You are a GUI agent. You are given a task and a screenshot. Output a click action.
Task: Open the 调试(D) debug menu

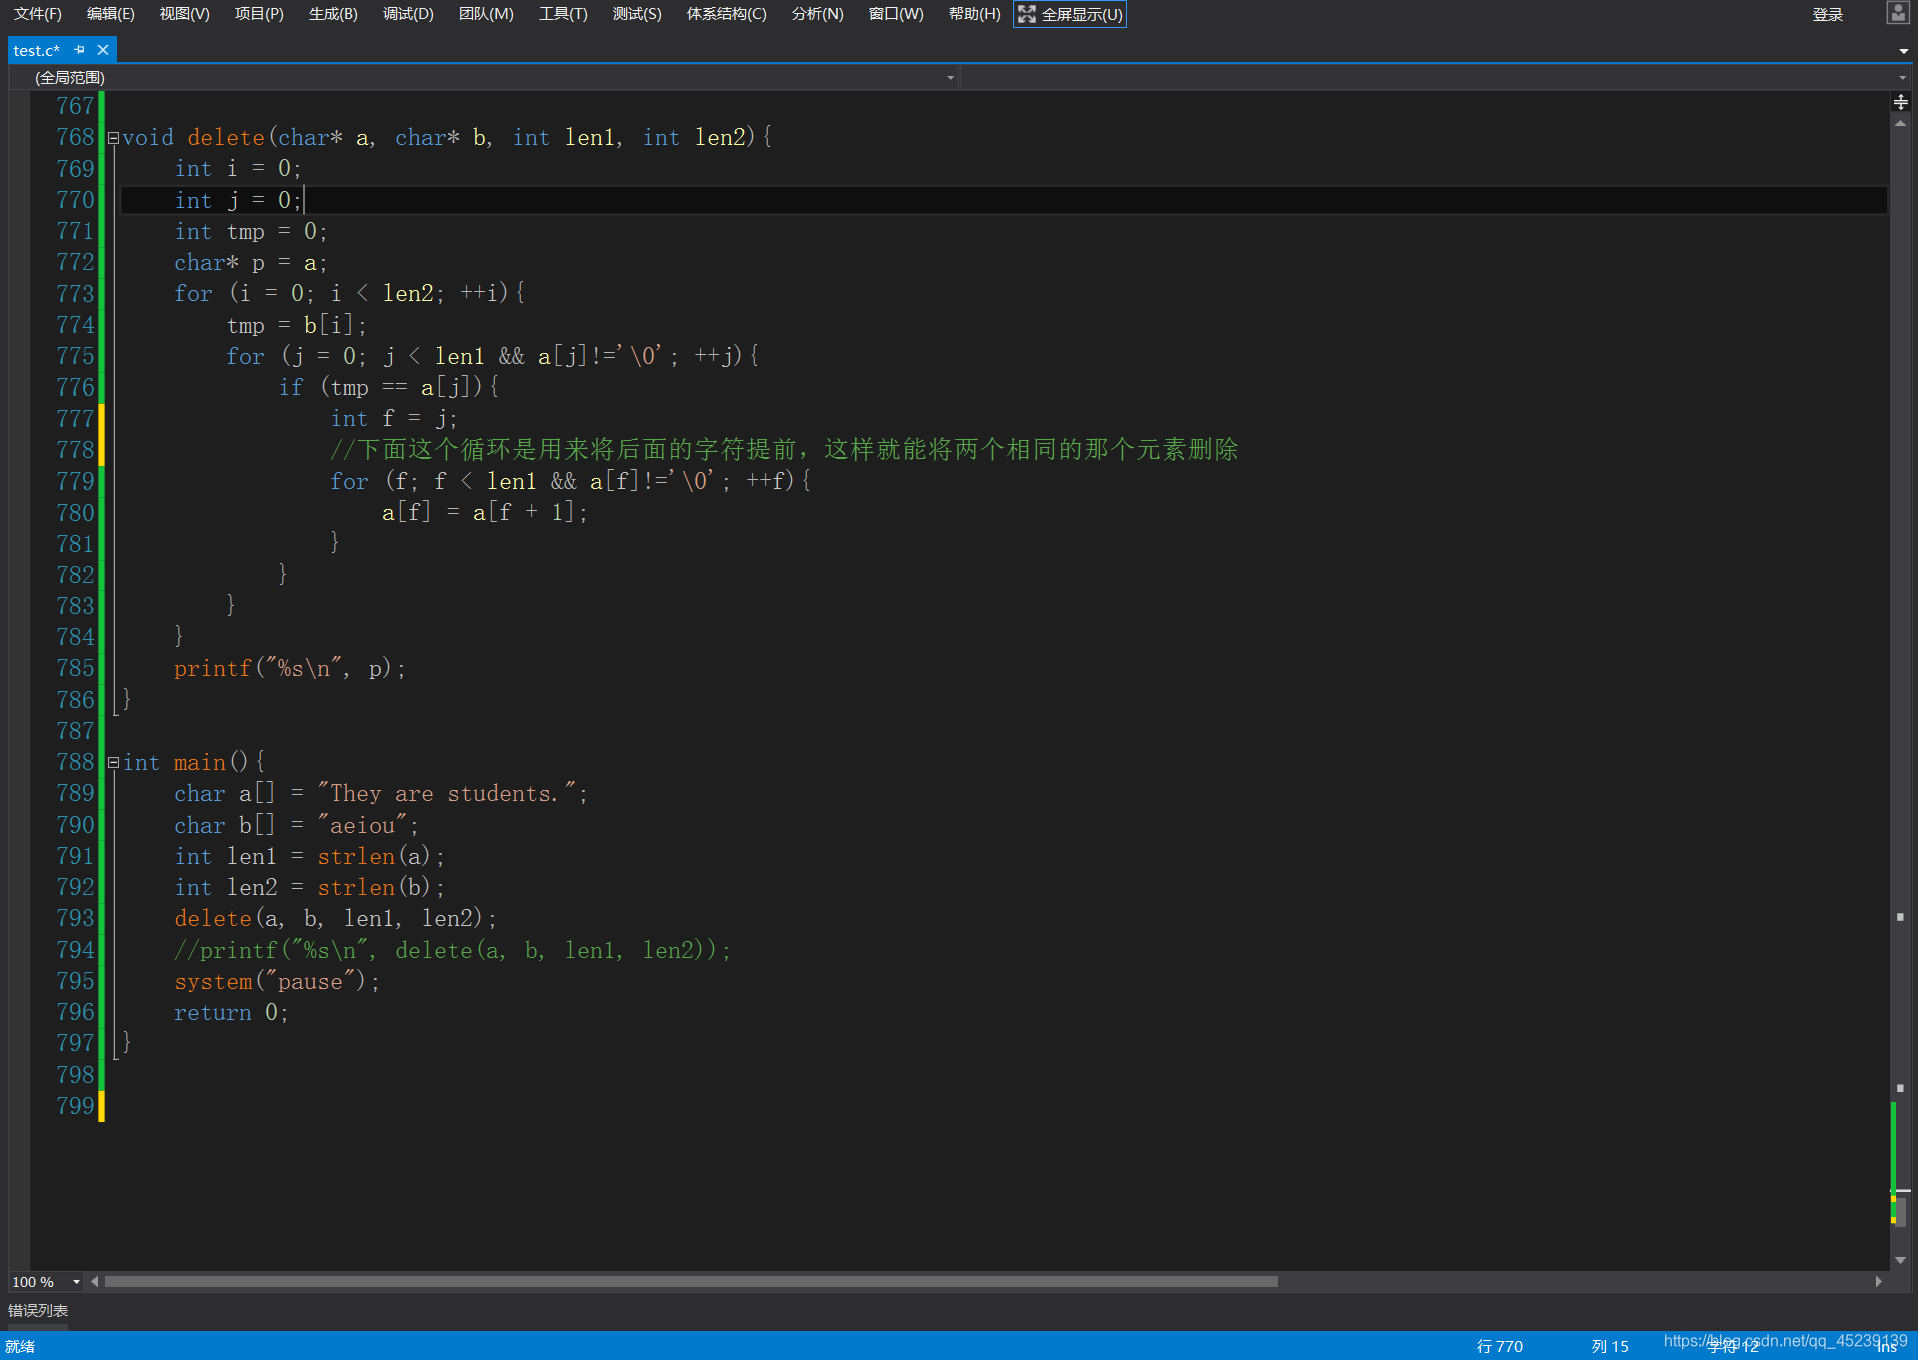408,14
